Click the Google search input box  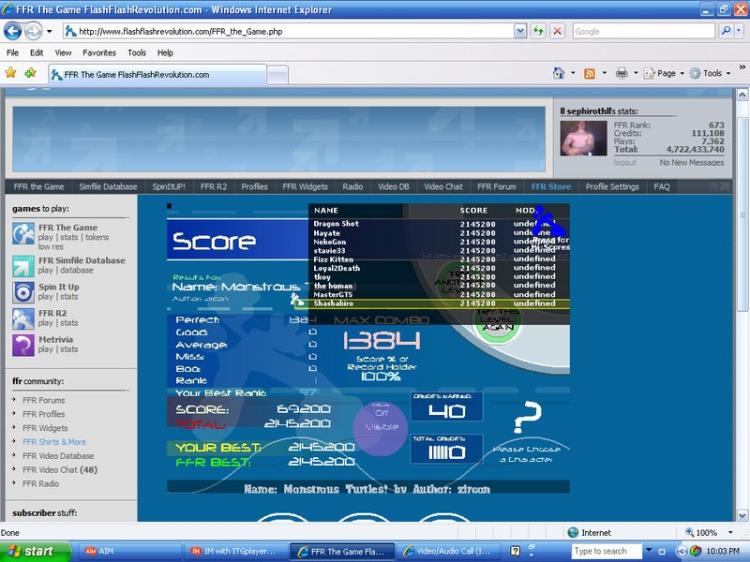coord(642,31)
